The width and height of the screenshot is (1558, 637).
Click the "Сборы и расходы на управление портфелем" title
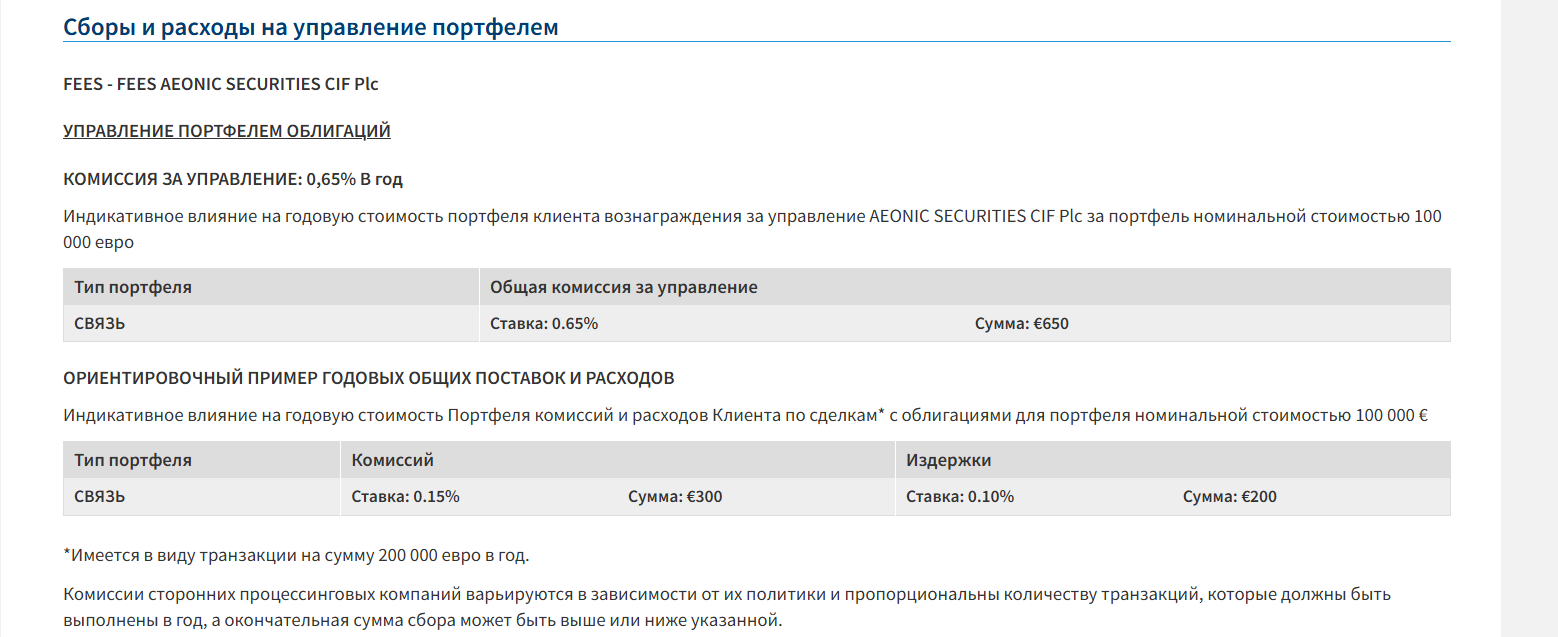click(310, 27)
